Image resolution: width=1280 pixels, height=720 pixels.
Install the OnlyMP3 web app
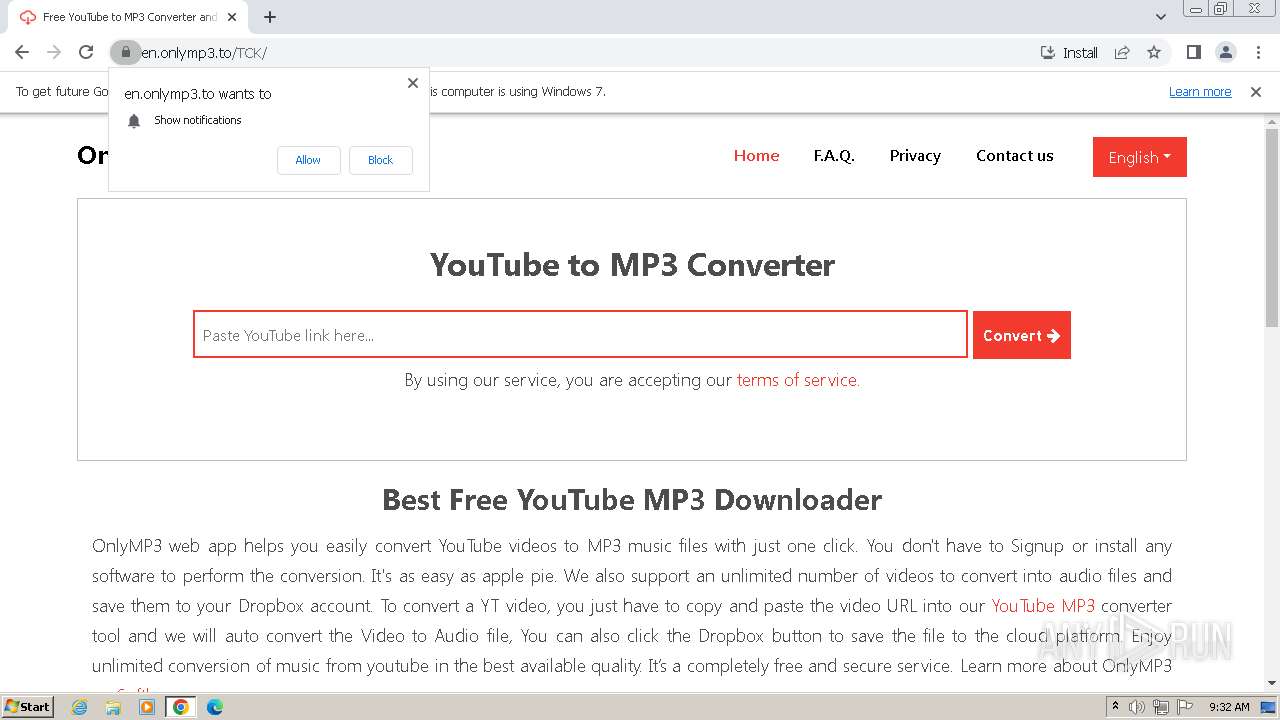click(1069, 52)
